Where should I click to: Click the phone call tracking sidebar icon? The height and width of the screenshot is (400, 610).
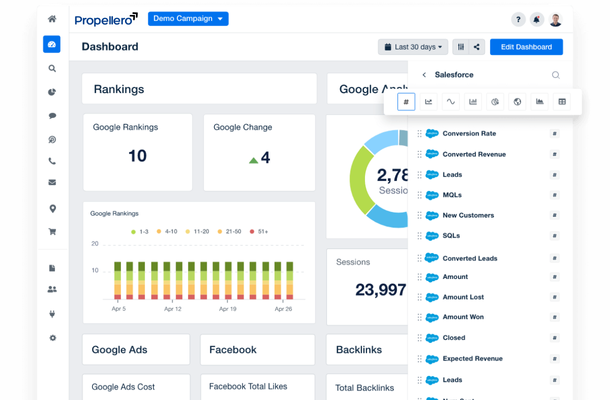(52, 161)
